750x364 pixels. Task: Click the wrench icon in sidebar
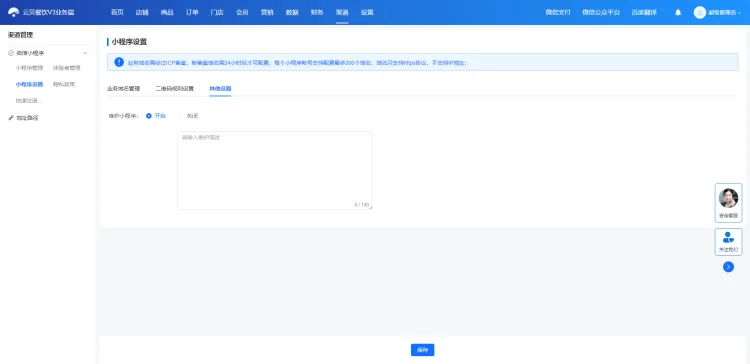click(x=11, y=118)
